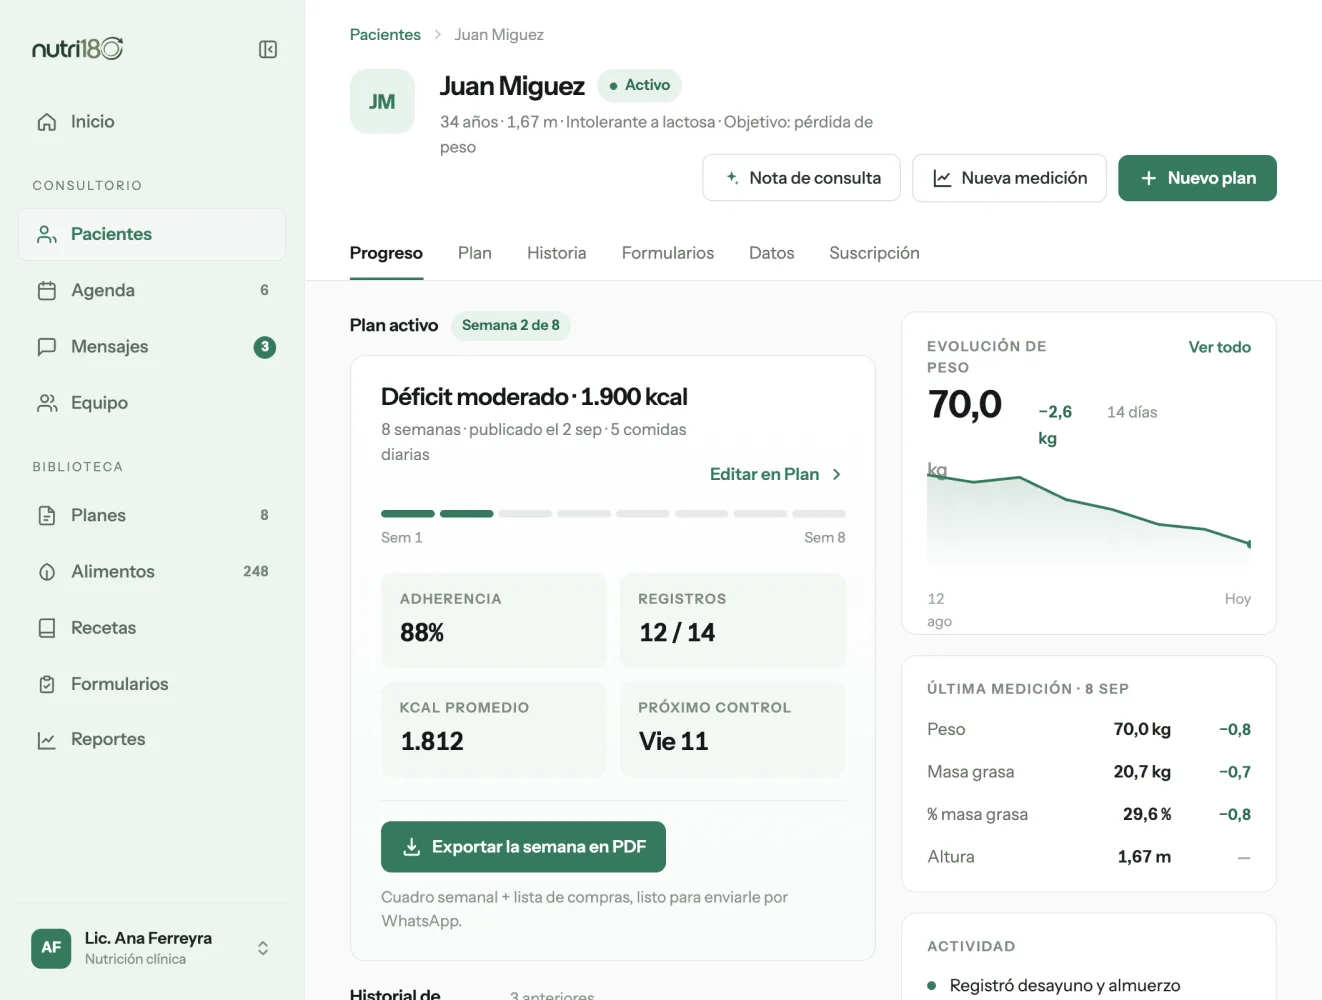This screenshot has height=1000, width=1322.
Task: Click the Pacientes person icon
Action: pos(47,234)
